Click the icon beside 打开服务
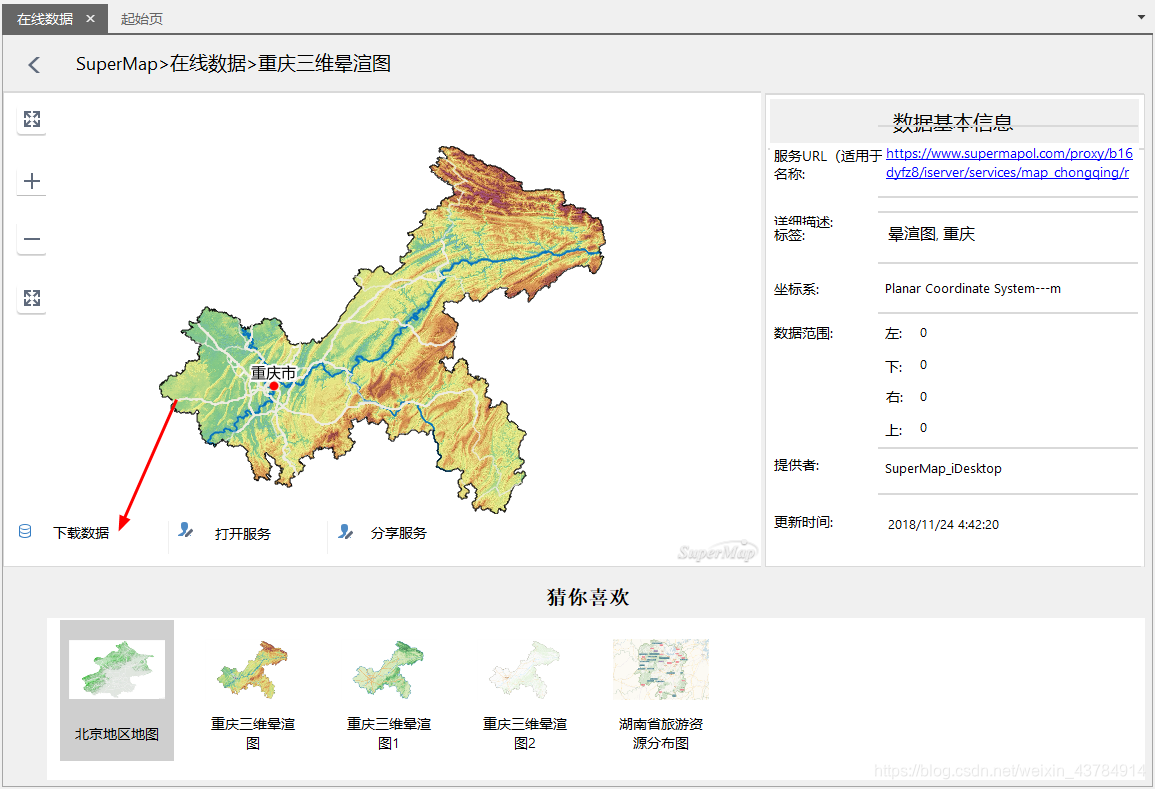Screen dimensions: 1155x789 (x=186, y=530)
